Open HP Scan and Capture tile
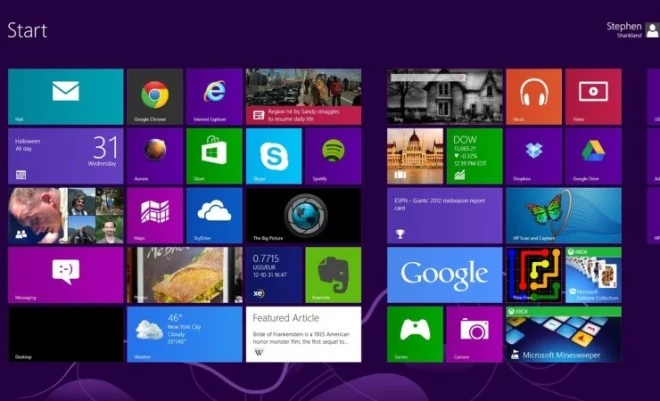This screenshot has height=401, width=660. pyautogui.click(x=564, y=215)
